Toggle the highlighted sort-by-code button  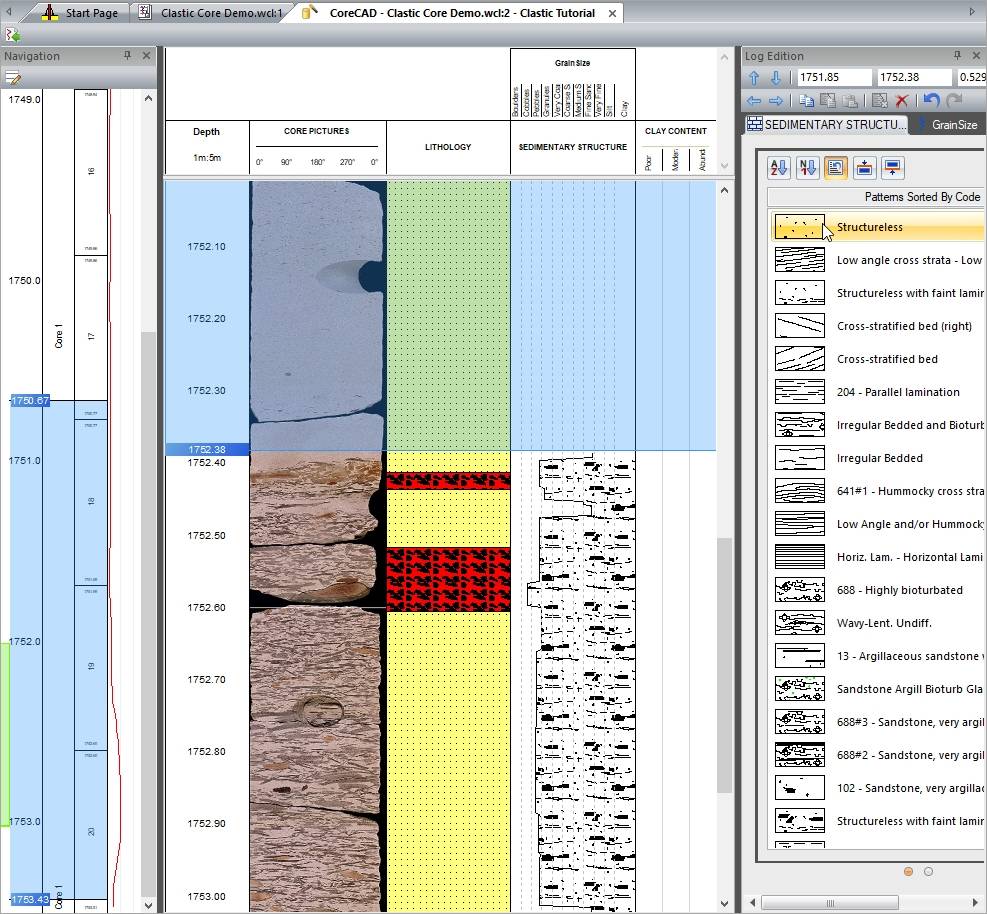click(836, 168)
